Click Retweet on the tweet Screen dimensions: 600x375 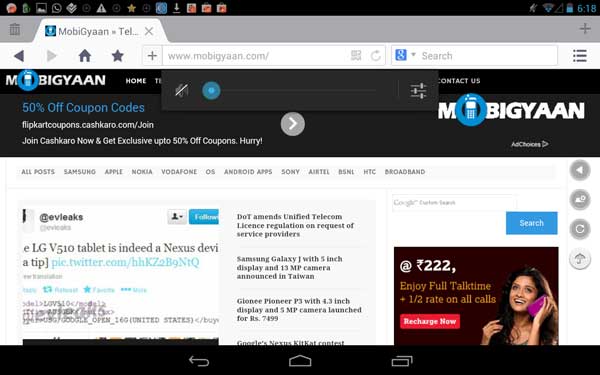click(60, 290)
